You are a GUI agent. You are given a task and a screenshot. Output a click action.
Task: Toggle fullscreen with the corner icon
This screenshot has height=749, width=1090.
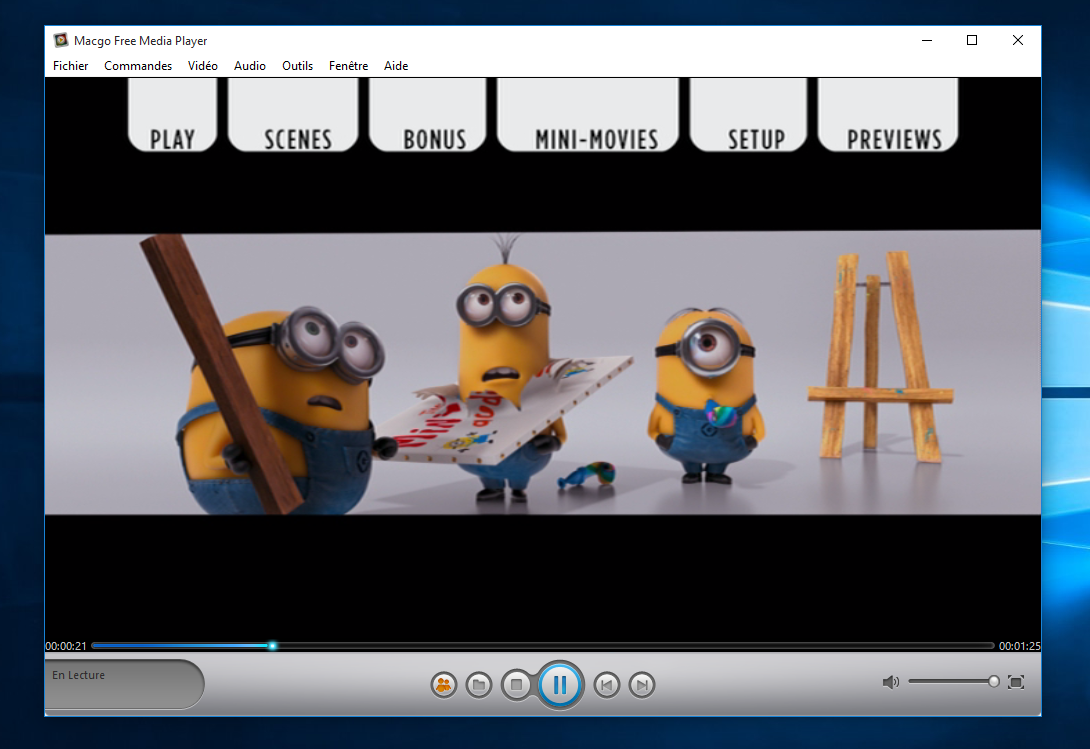pyautogui.click(x=1016, y=682)
